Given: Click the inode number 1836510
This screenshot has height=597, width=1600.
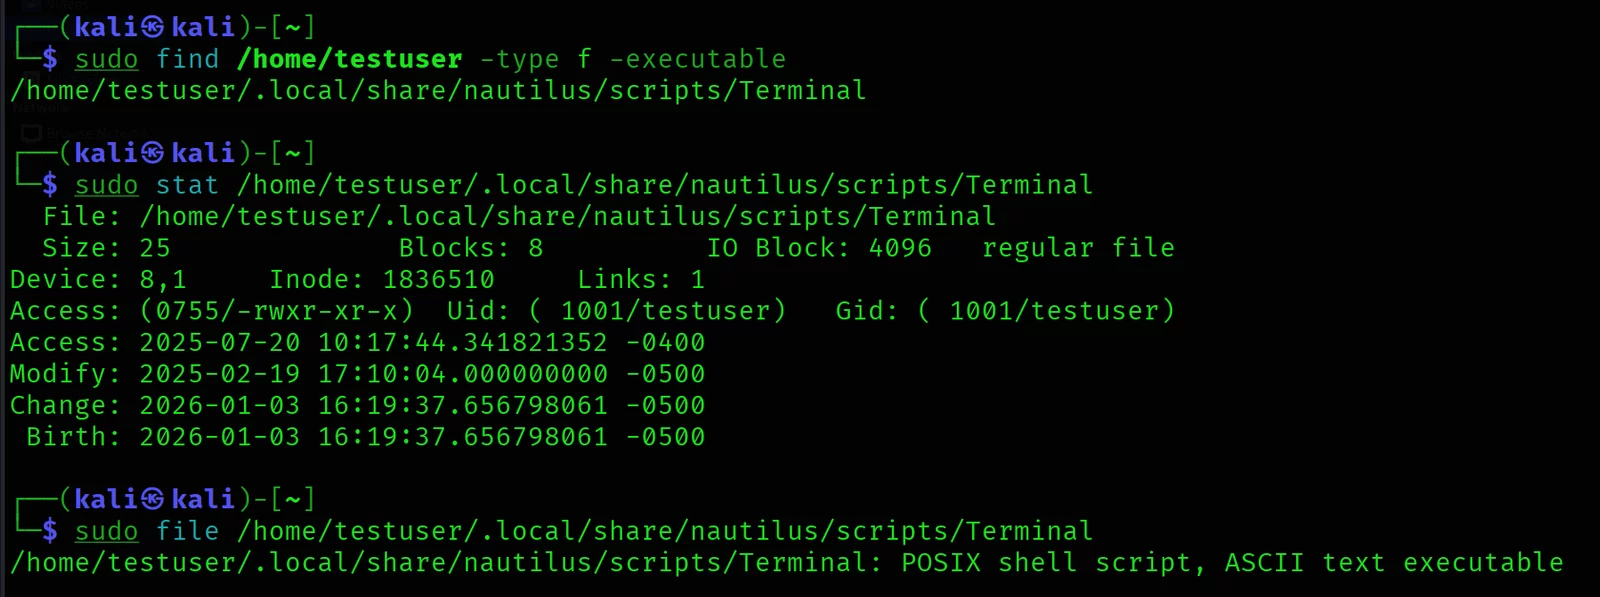Looking at the screenshot, I should (x=438, y=279).
